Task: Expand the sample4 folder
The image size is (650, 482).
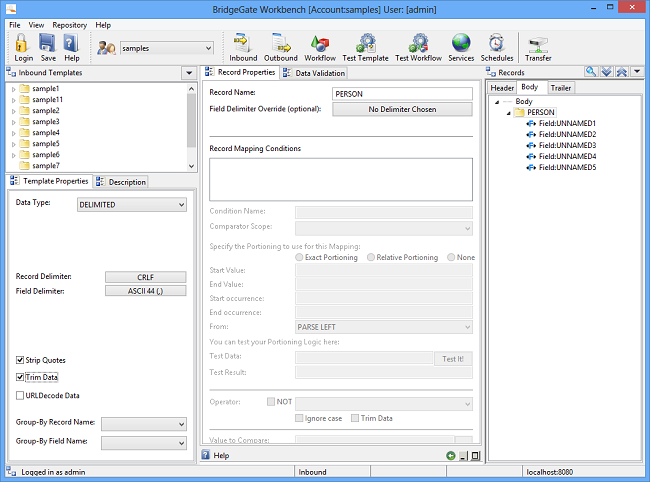Action: pos(14,133)
